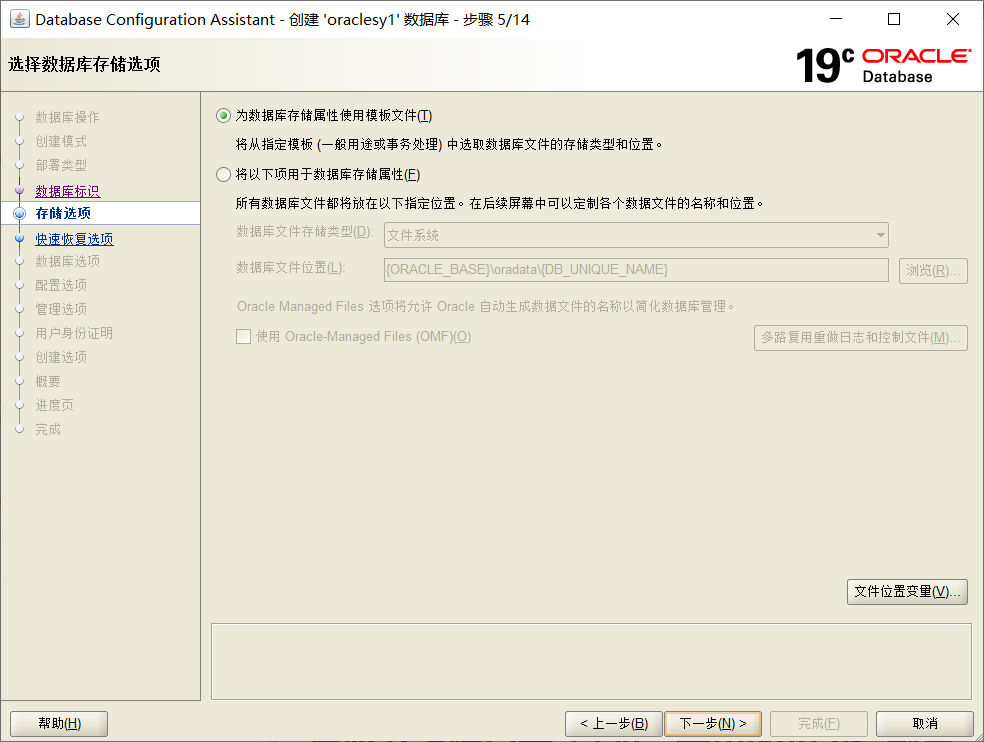The image size is (984, 742).
Task: Click the 帮助(H) button
Action: pos(59,724)
